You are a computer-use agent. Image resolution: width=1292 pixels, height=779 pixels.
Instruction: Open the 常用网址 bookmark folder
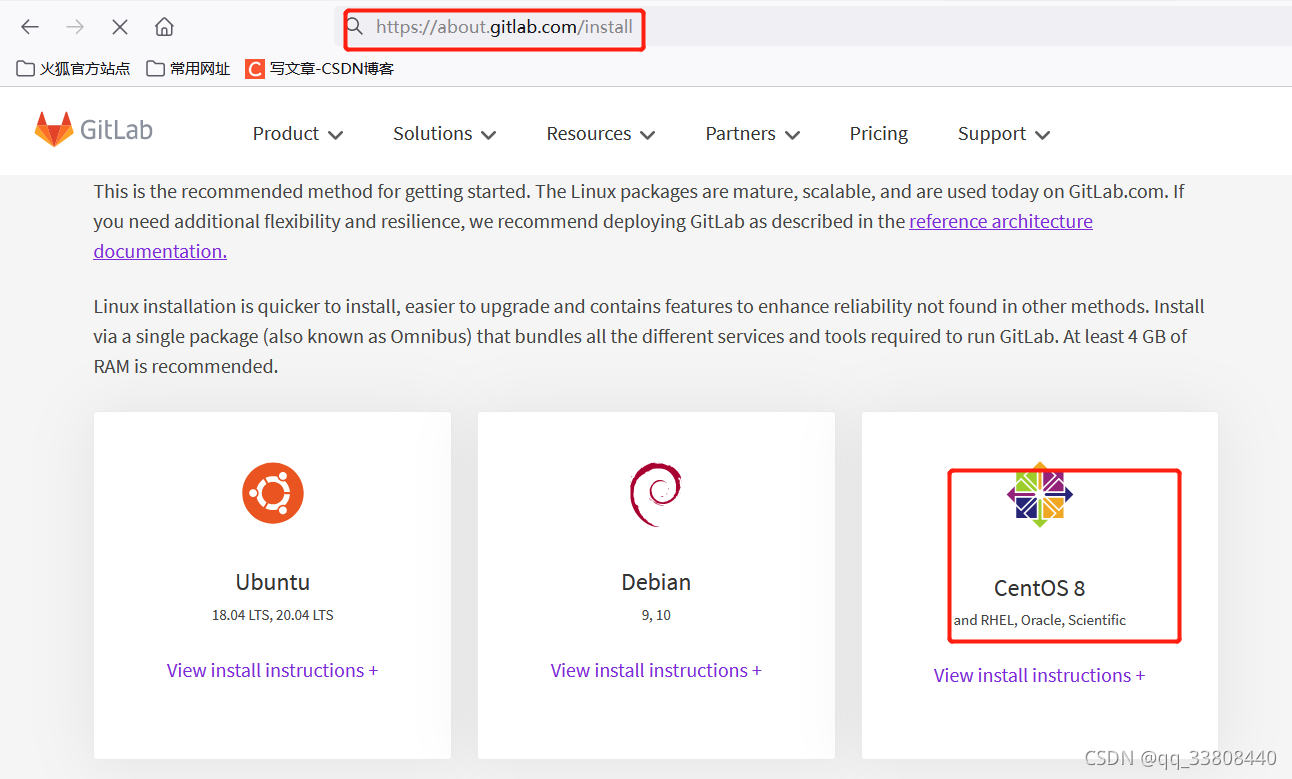188,68
